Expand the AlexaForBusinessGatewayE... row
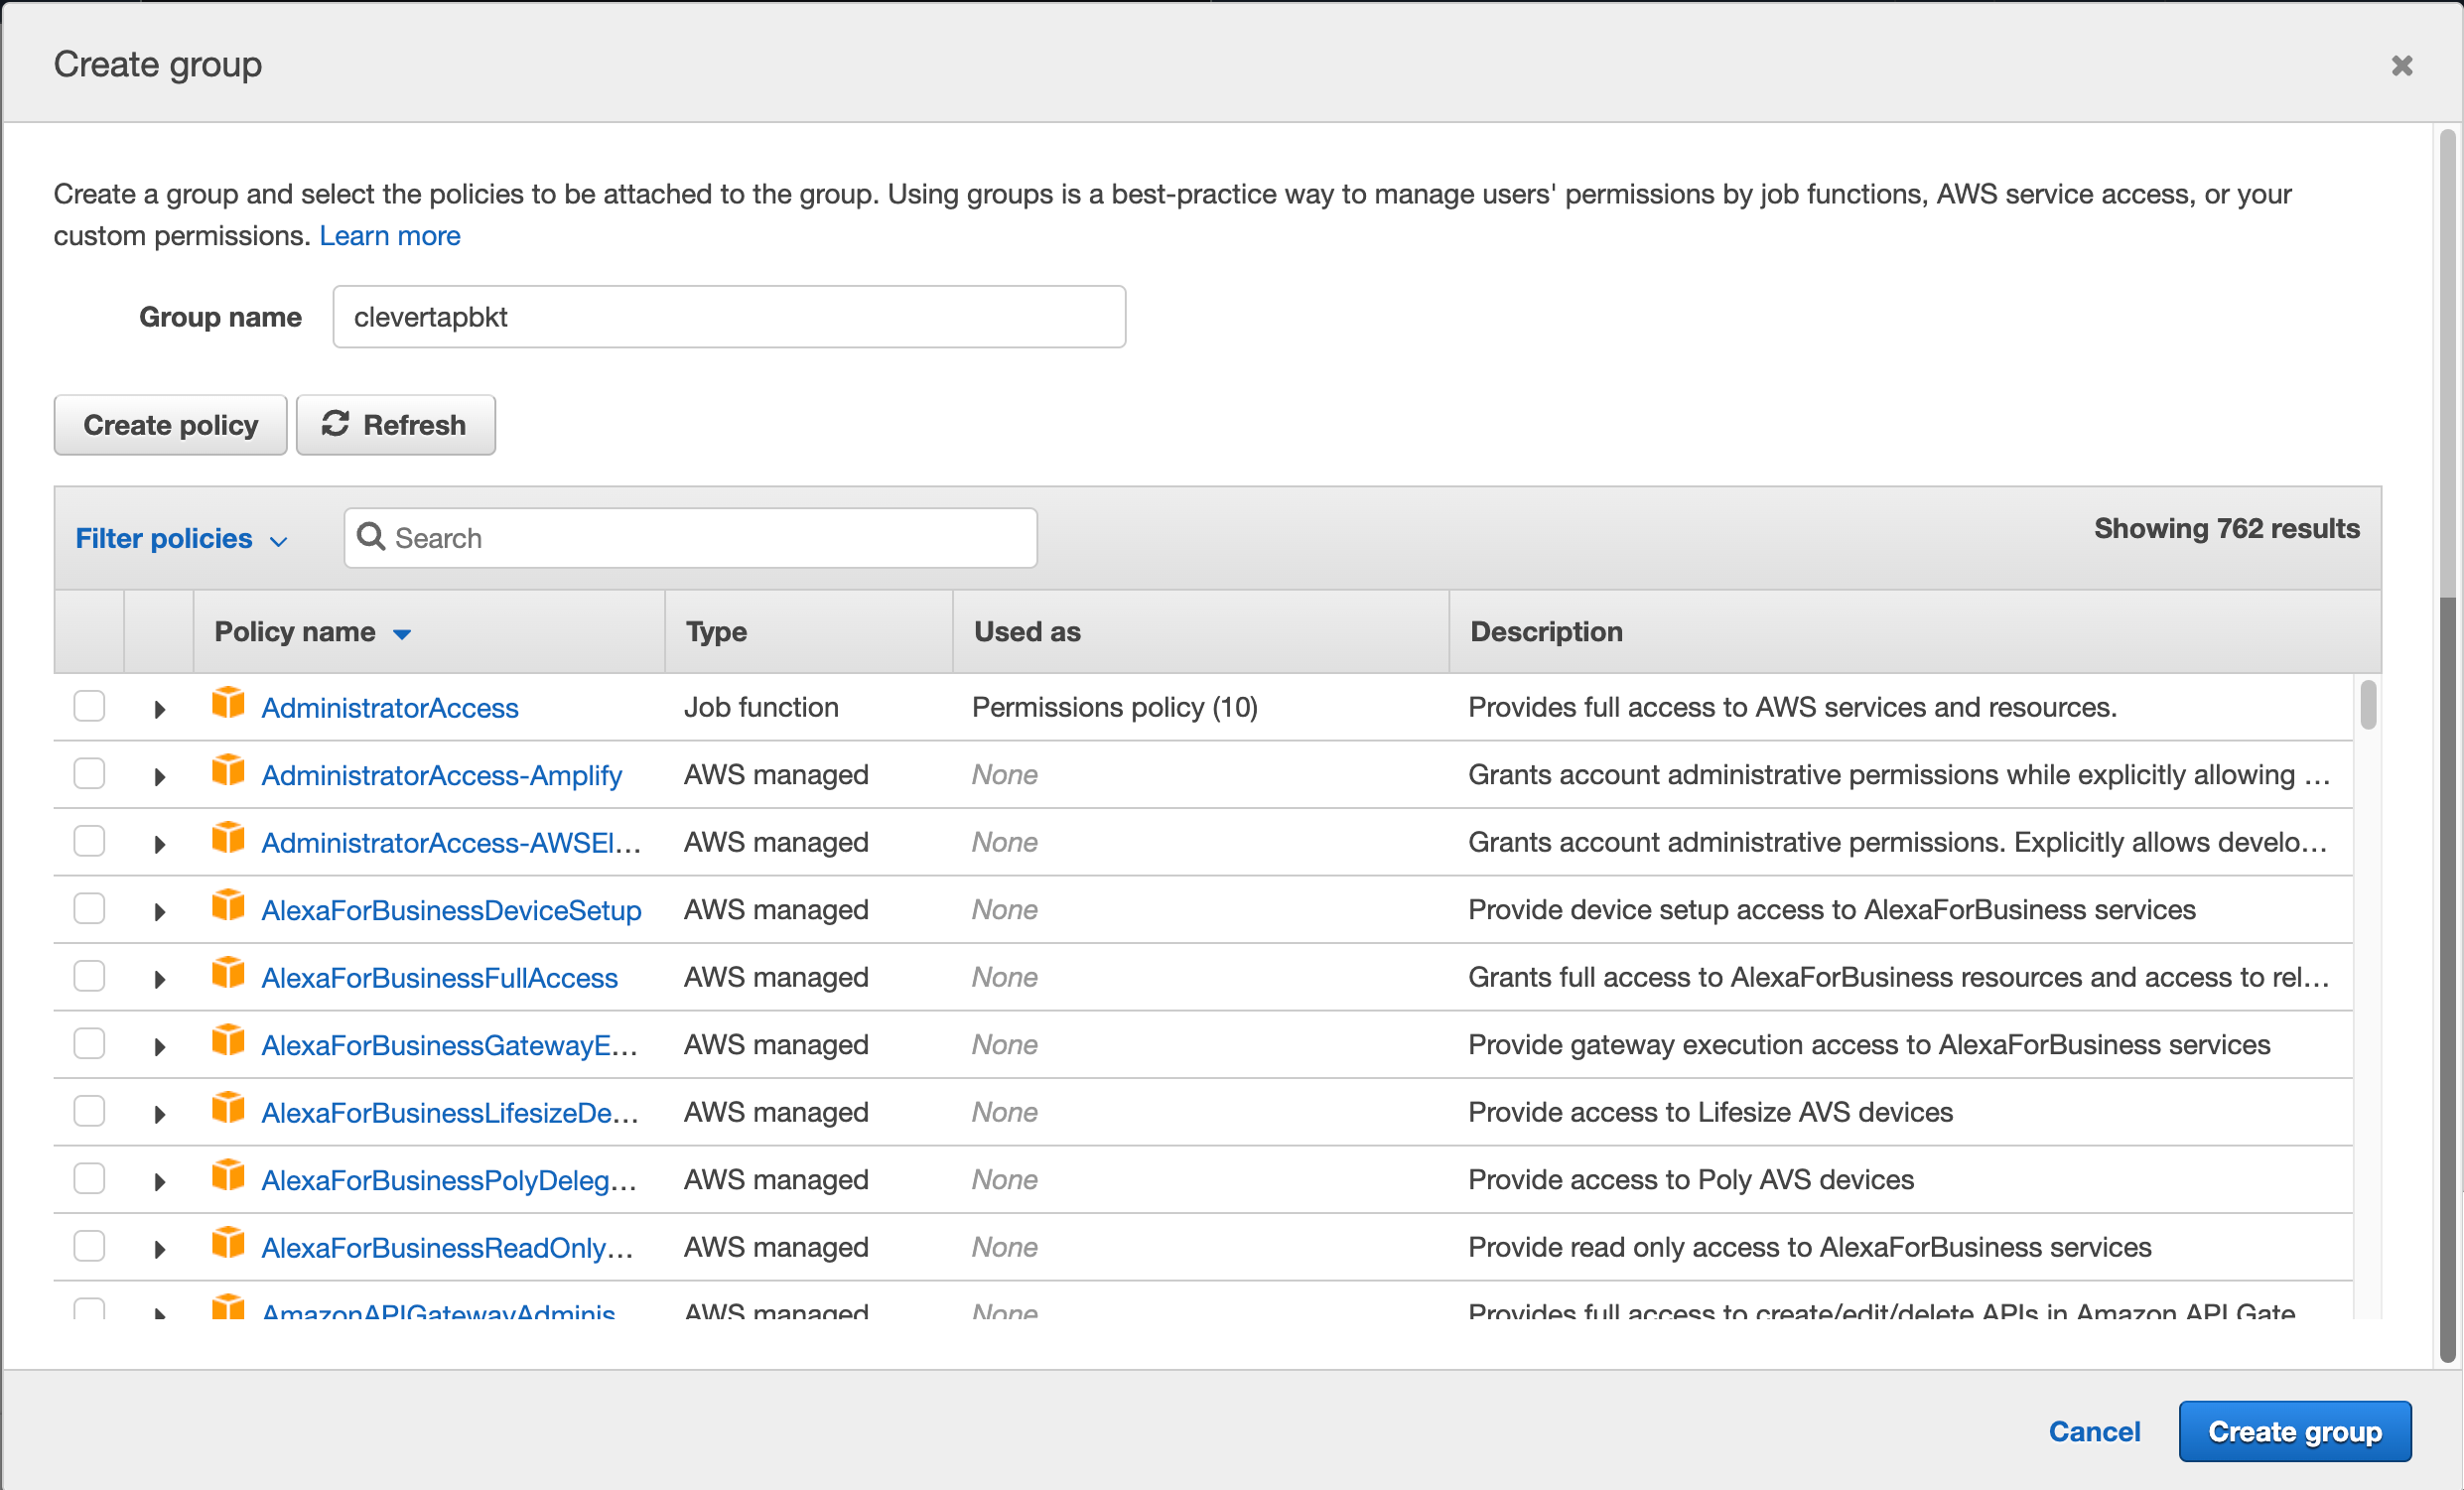 coord(159,1047)
